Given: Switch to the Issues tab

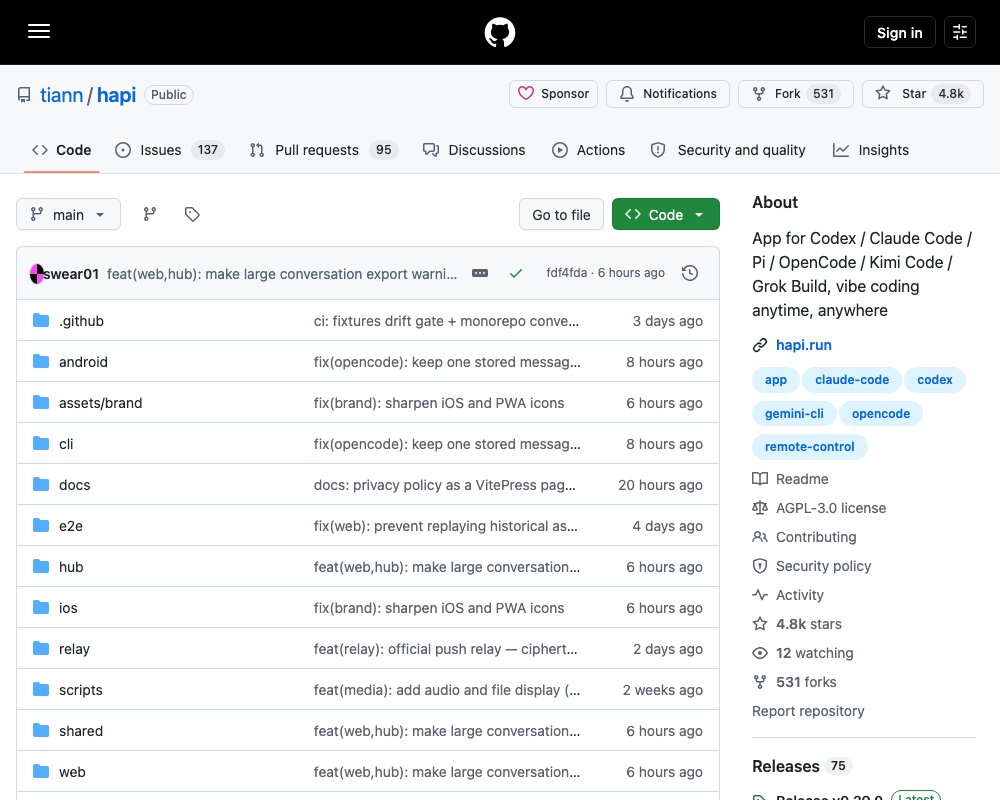Looking at the screenshot, I should (169, 150).
